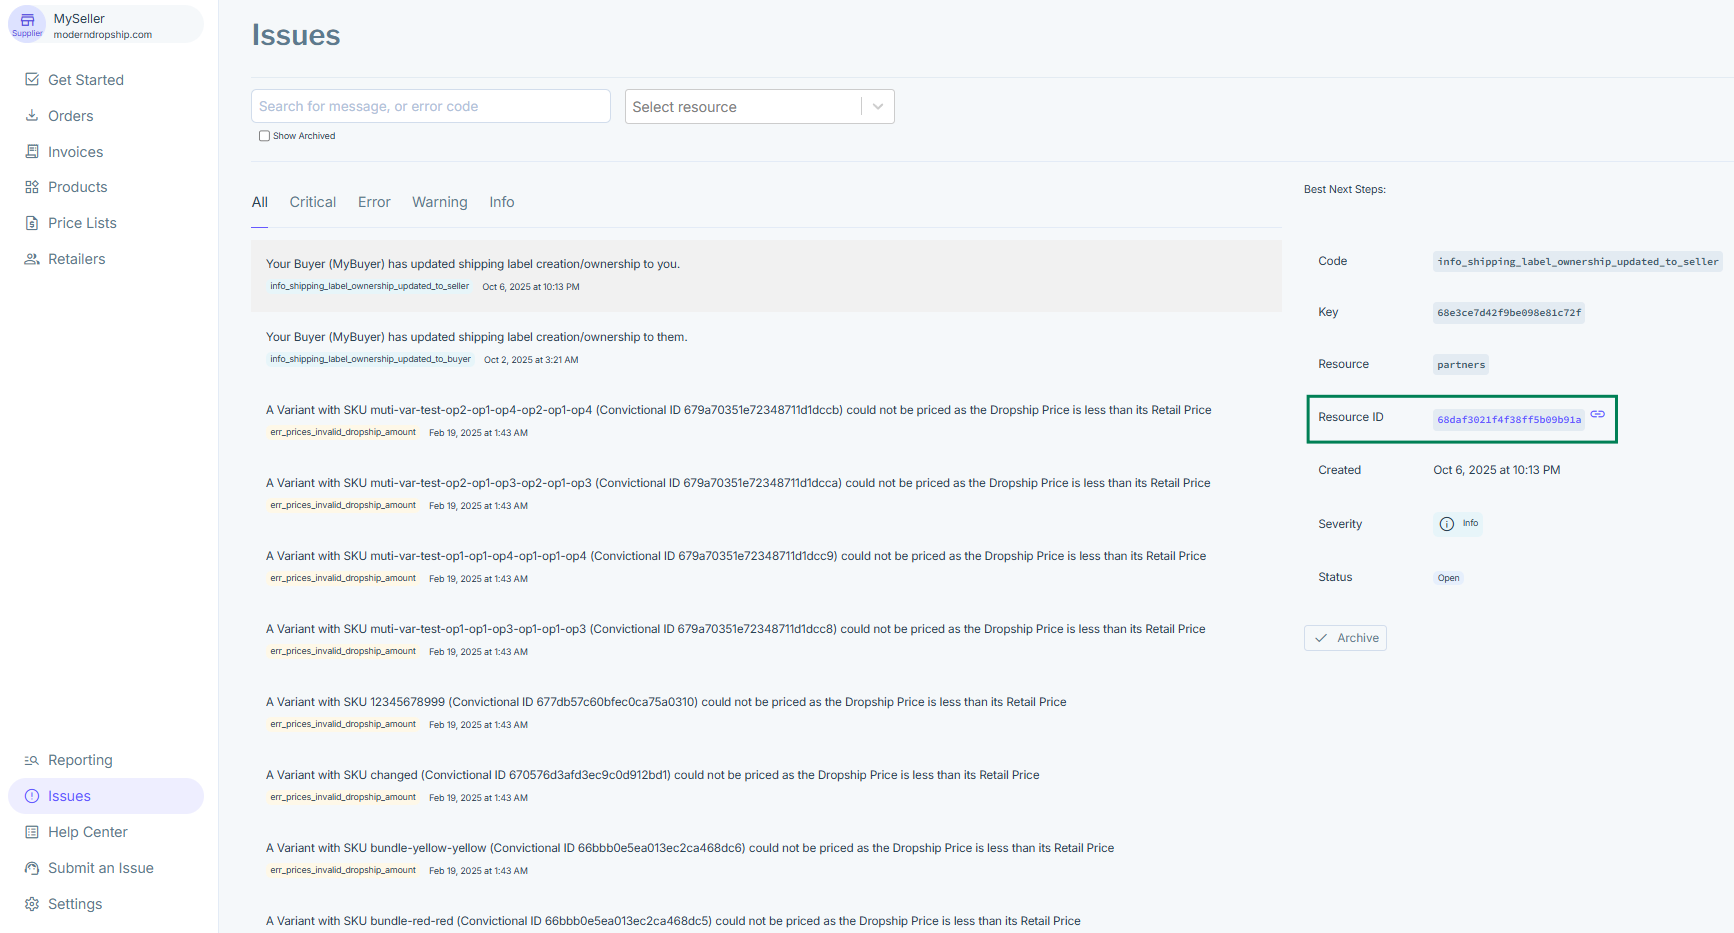1734x933 pixels.
Task: Click the Settings gear icon in sidebar
Action: click(32, 904)
